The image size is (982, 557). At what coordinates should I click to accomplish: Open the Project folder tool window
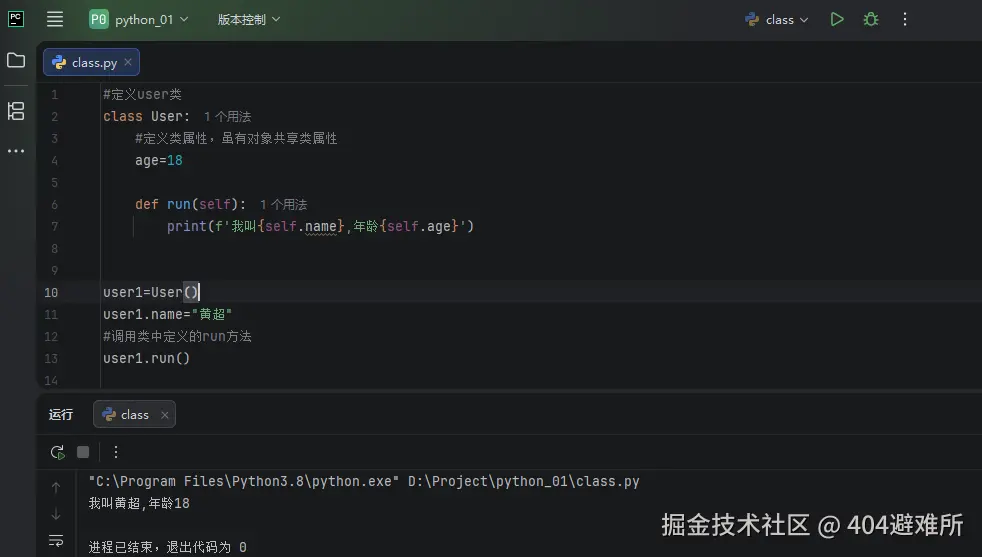[x=16, y=61]
